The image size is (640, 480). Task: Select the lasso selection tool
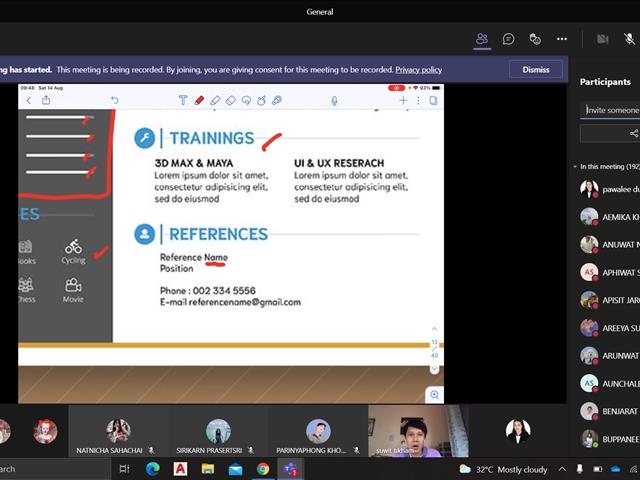point(246,100)
